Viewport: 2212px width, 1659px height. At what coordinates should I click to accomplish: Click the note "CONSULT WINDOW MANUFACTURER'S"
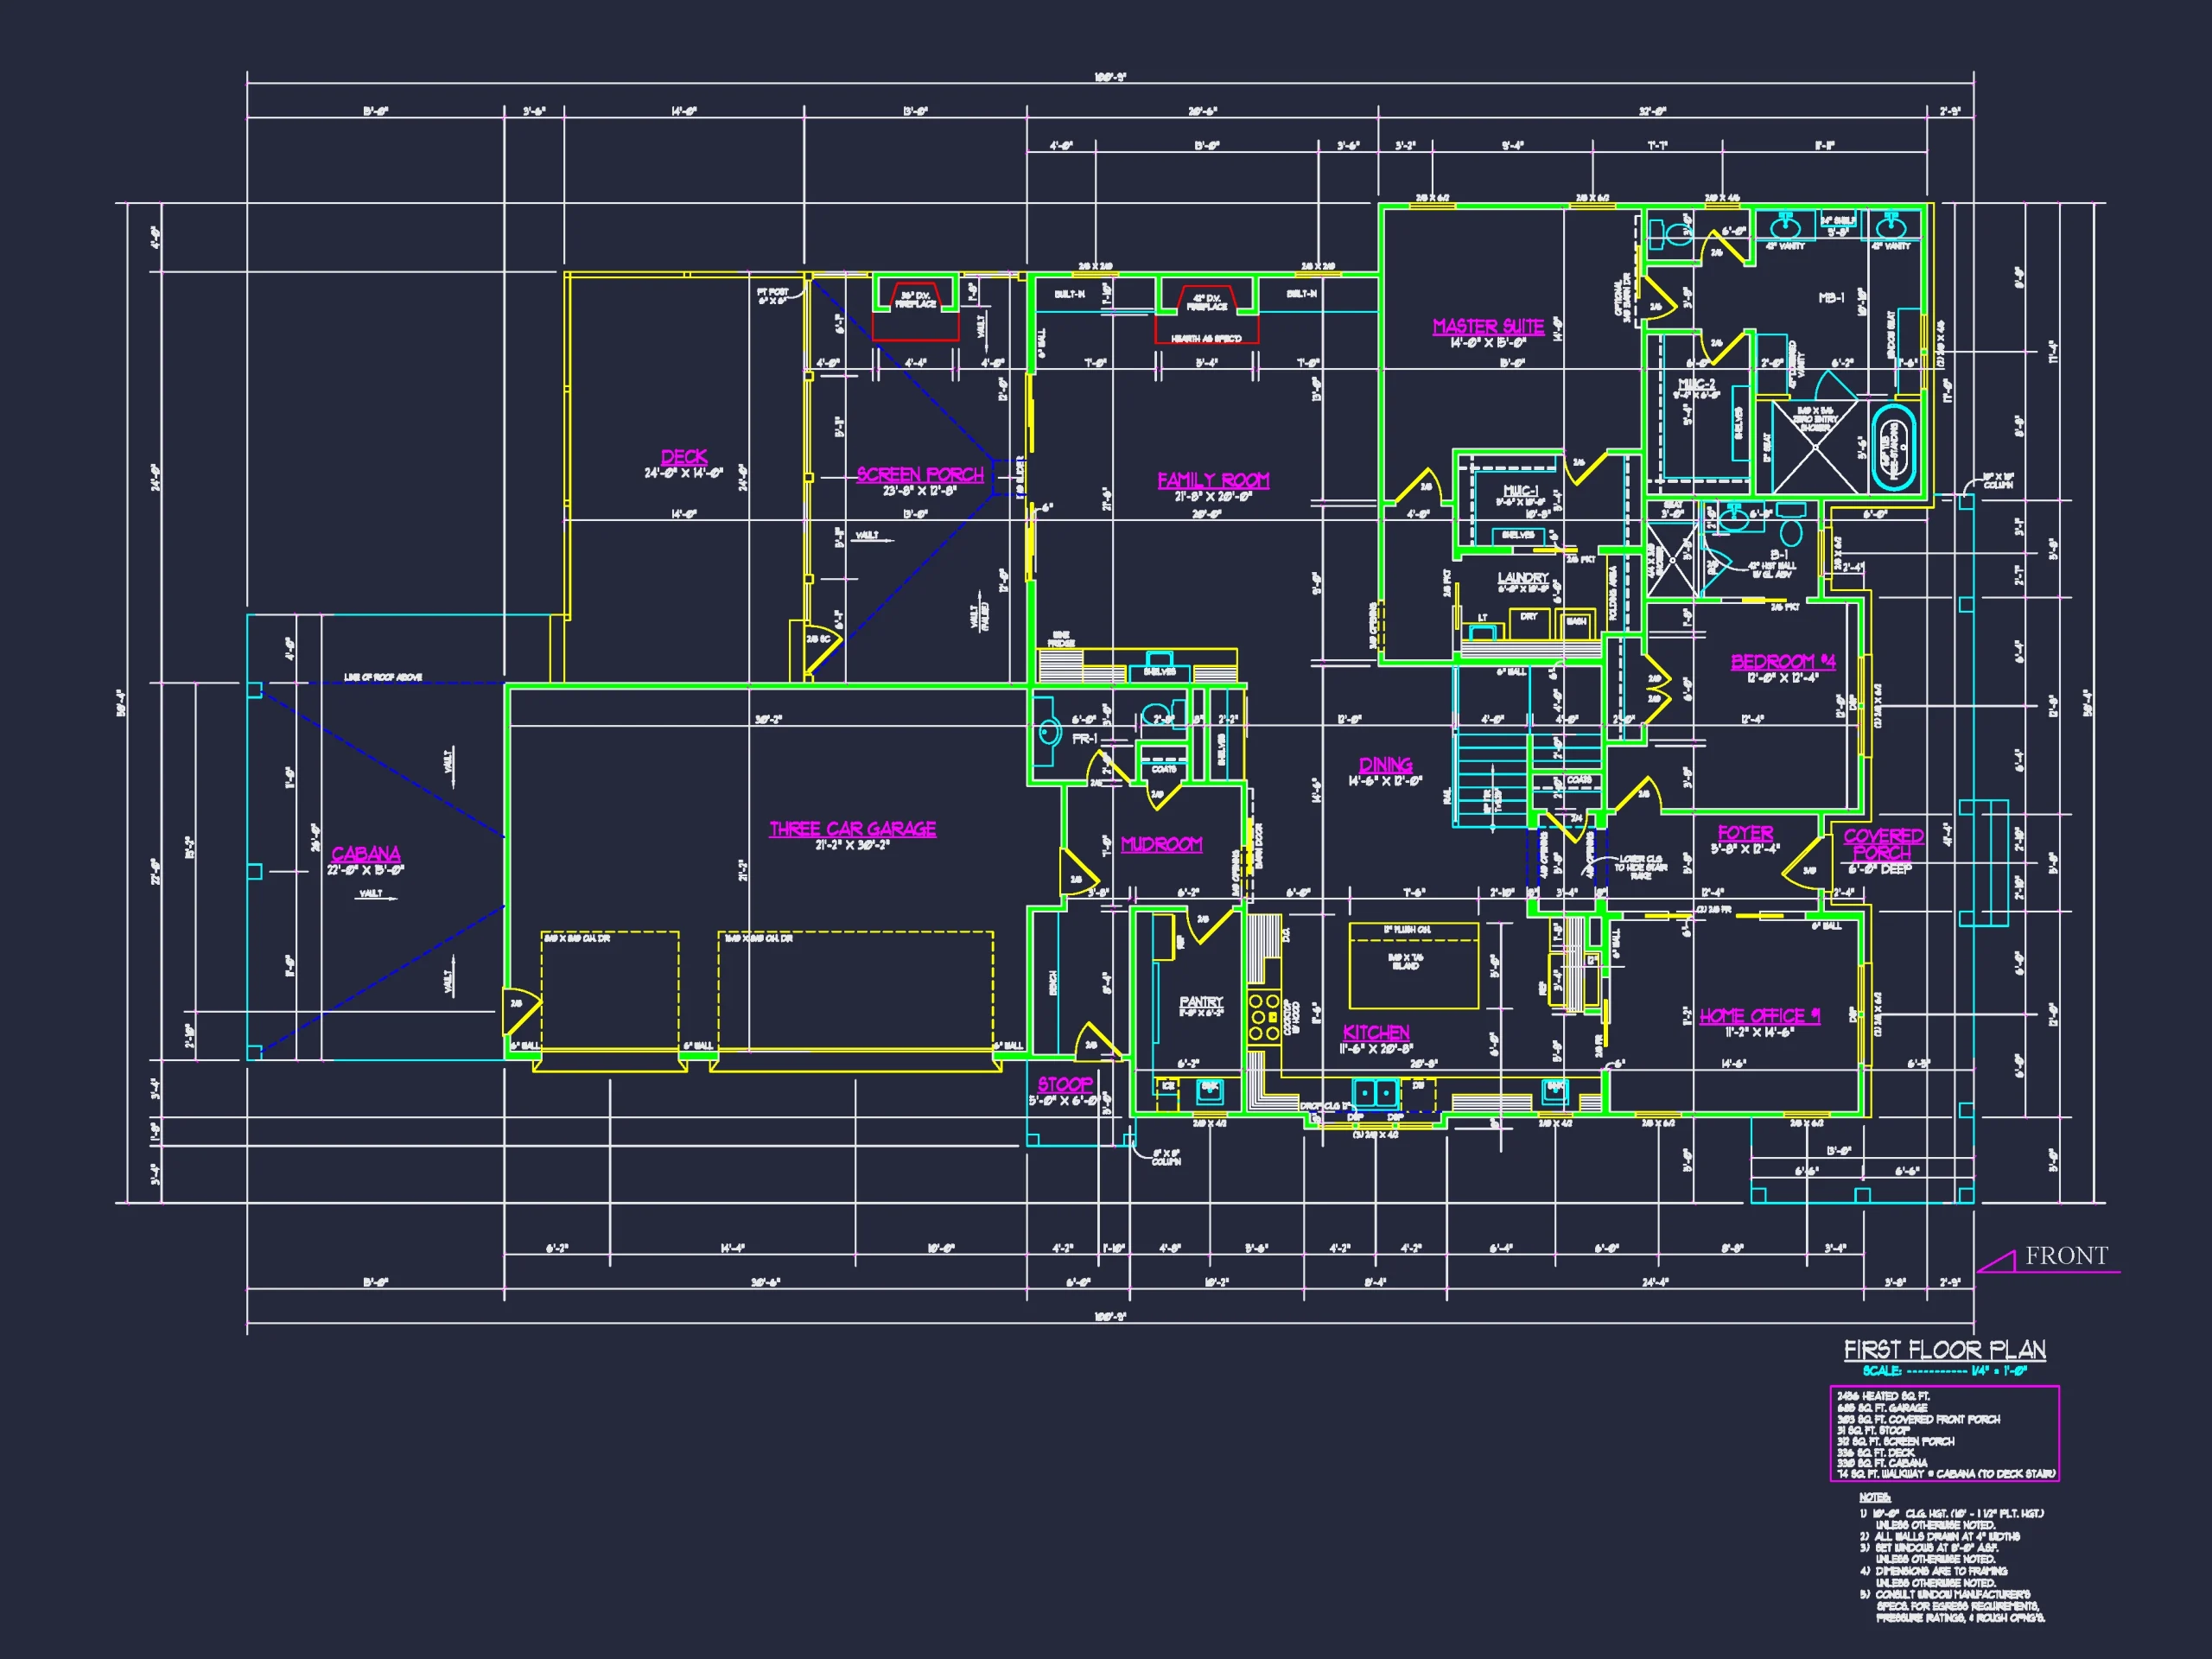point(1944,1594)
